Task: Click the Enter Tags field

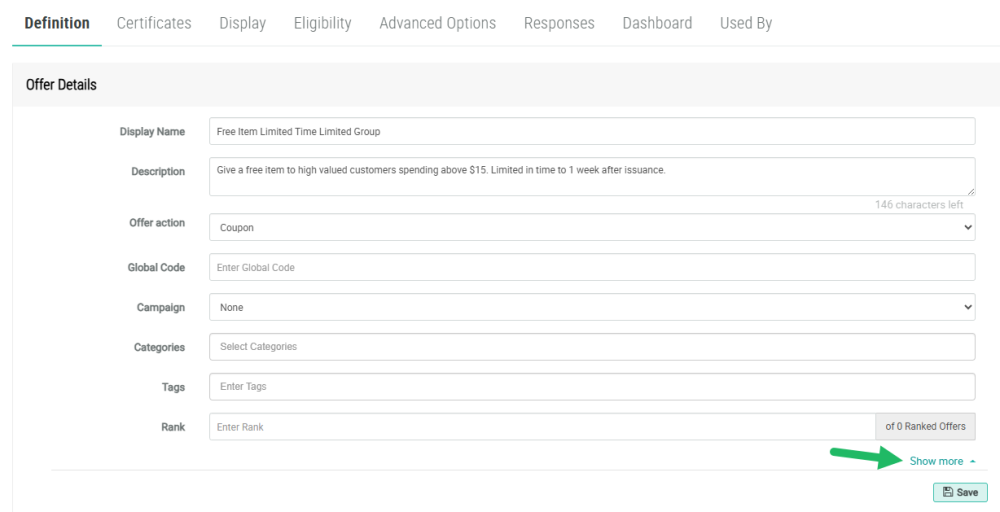Action: point(591,386)
